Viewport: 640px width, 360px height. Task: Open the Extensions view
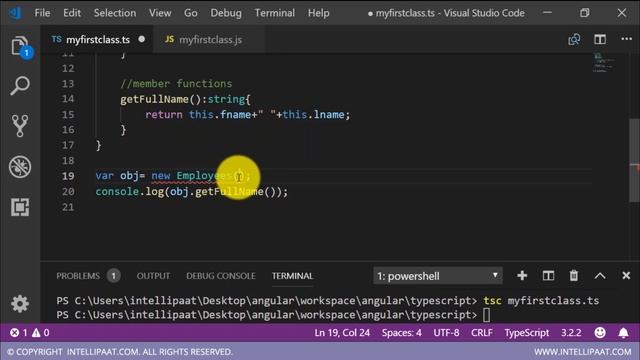[20, 207]
